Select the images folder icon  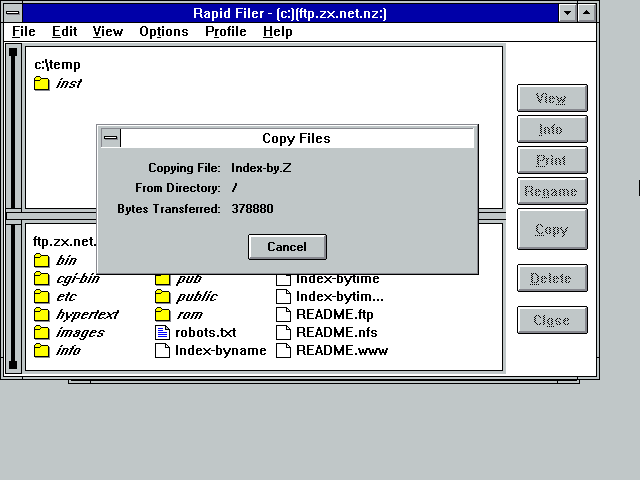tap(42, 332)
